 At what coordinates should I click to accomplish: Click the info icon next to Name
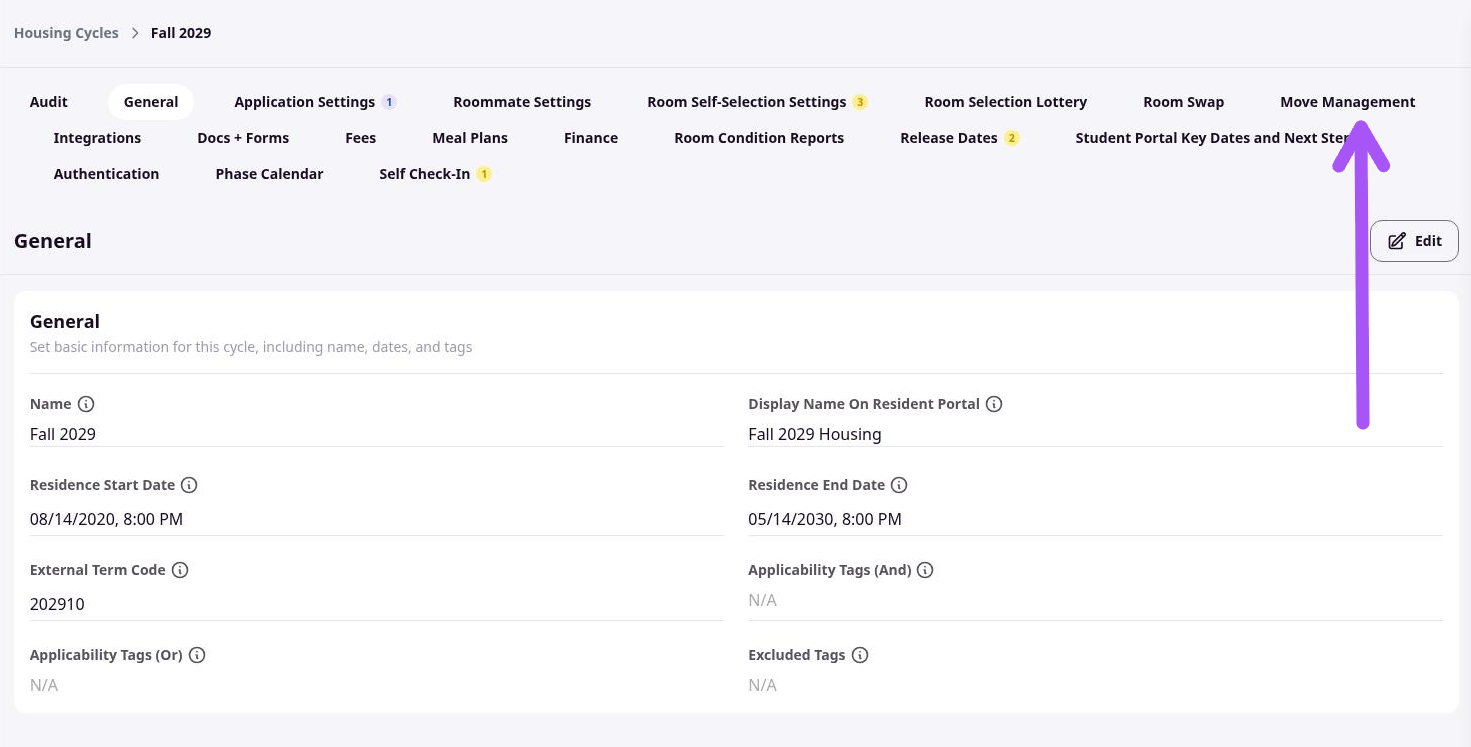(x=86, y=404)
